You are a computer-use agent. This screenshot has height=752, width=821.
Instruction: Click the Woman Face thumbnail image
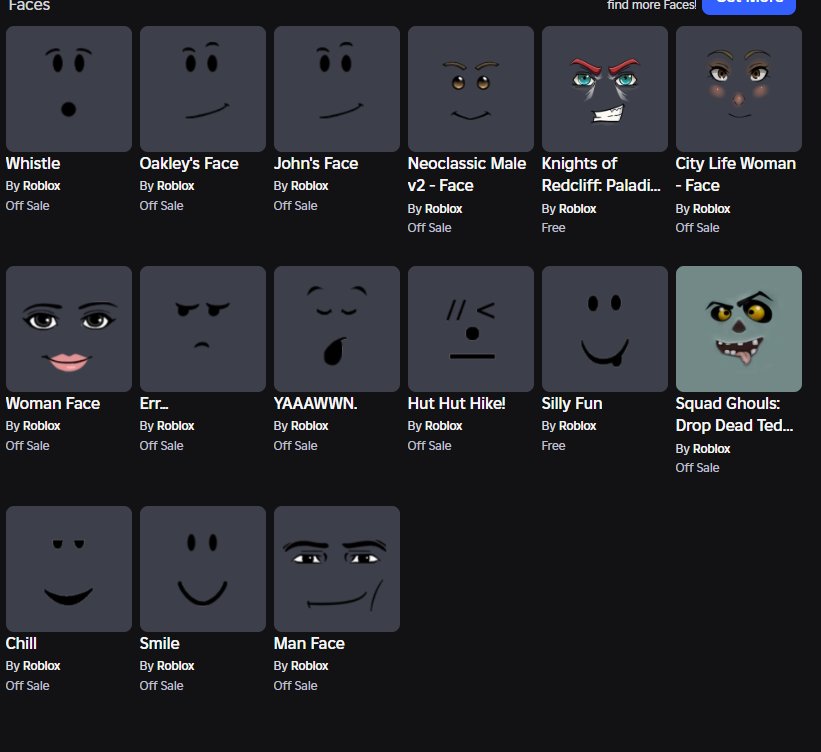click(69, 329)
